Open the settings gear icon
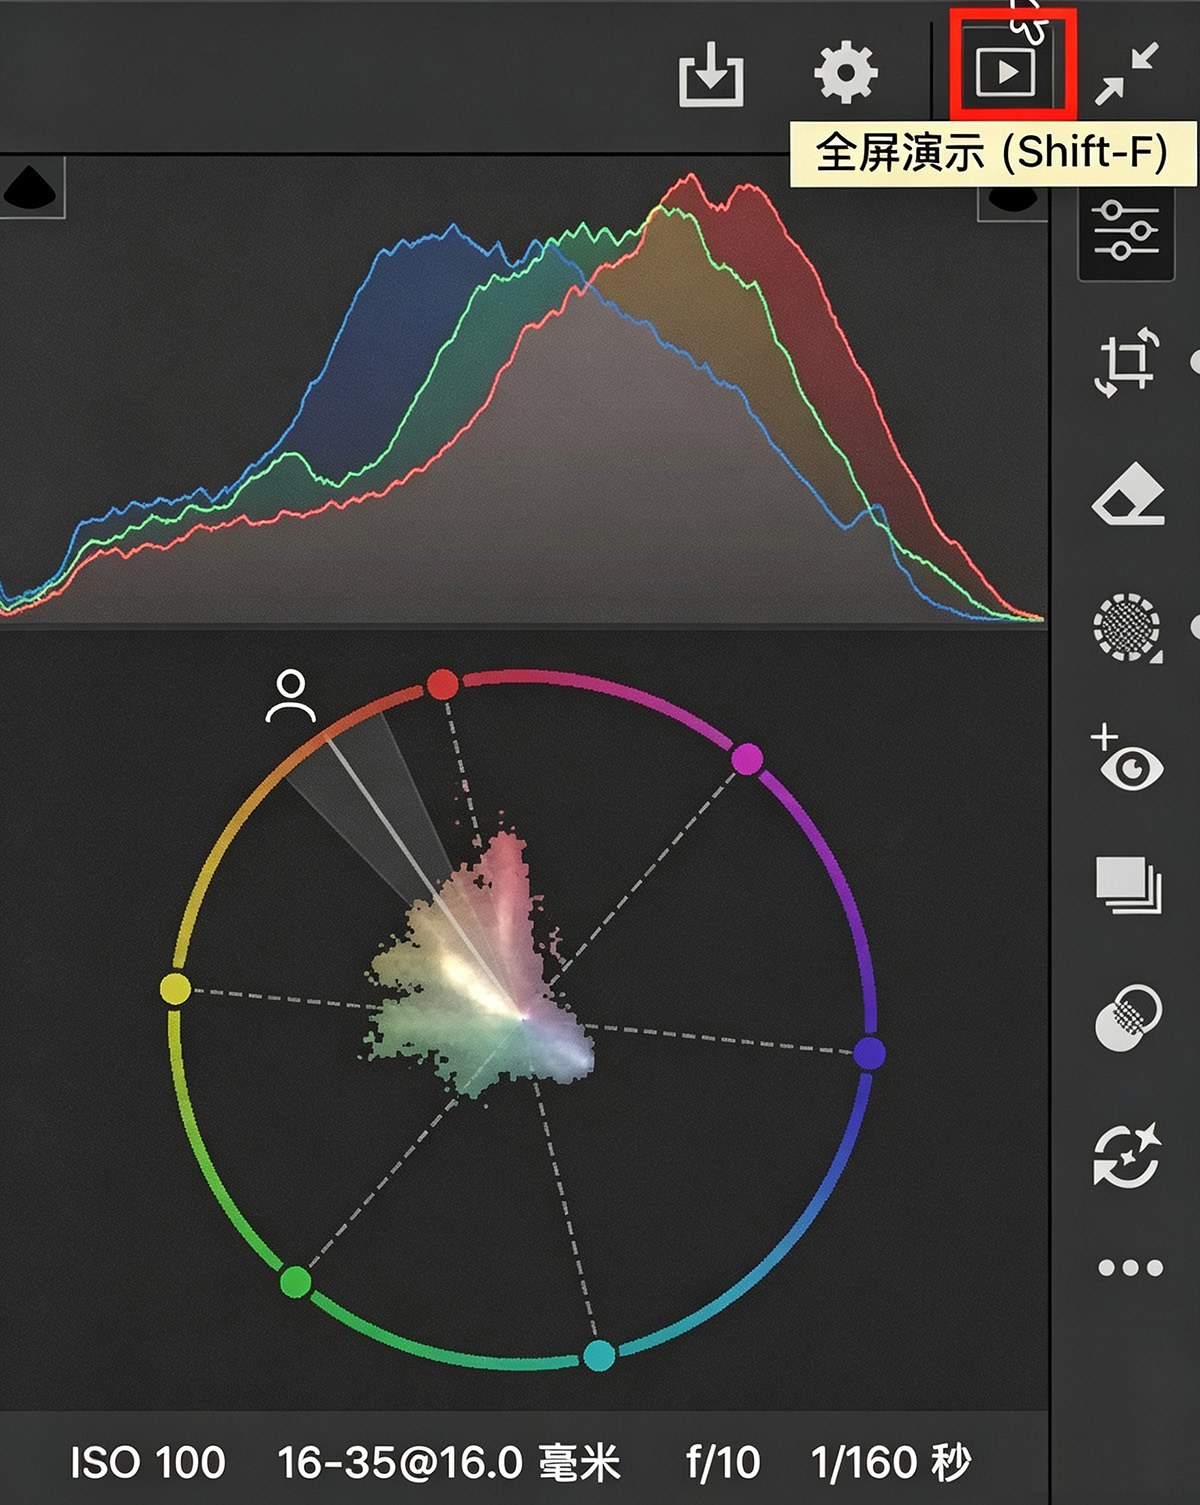Screen dimensions: 1200x1505 click(846, 73)
